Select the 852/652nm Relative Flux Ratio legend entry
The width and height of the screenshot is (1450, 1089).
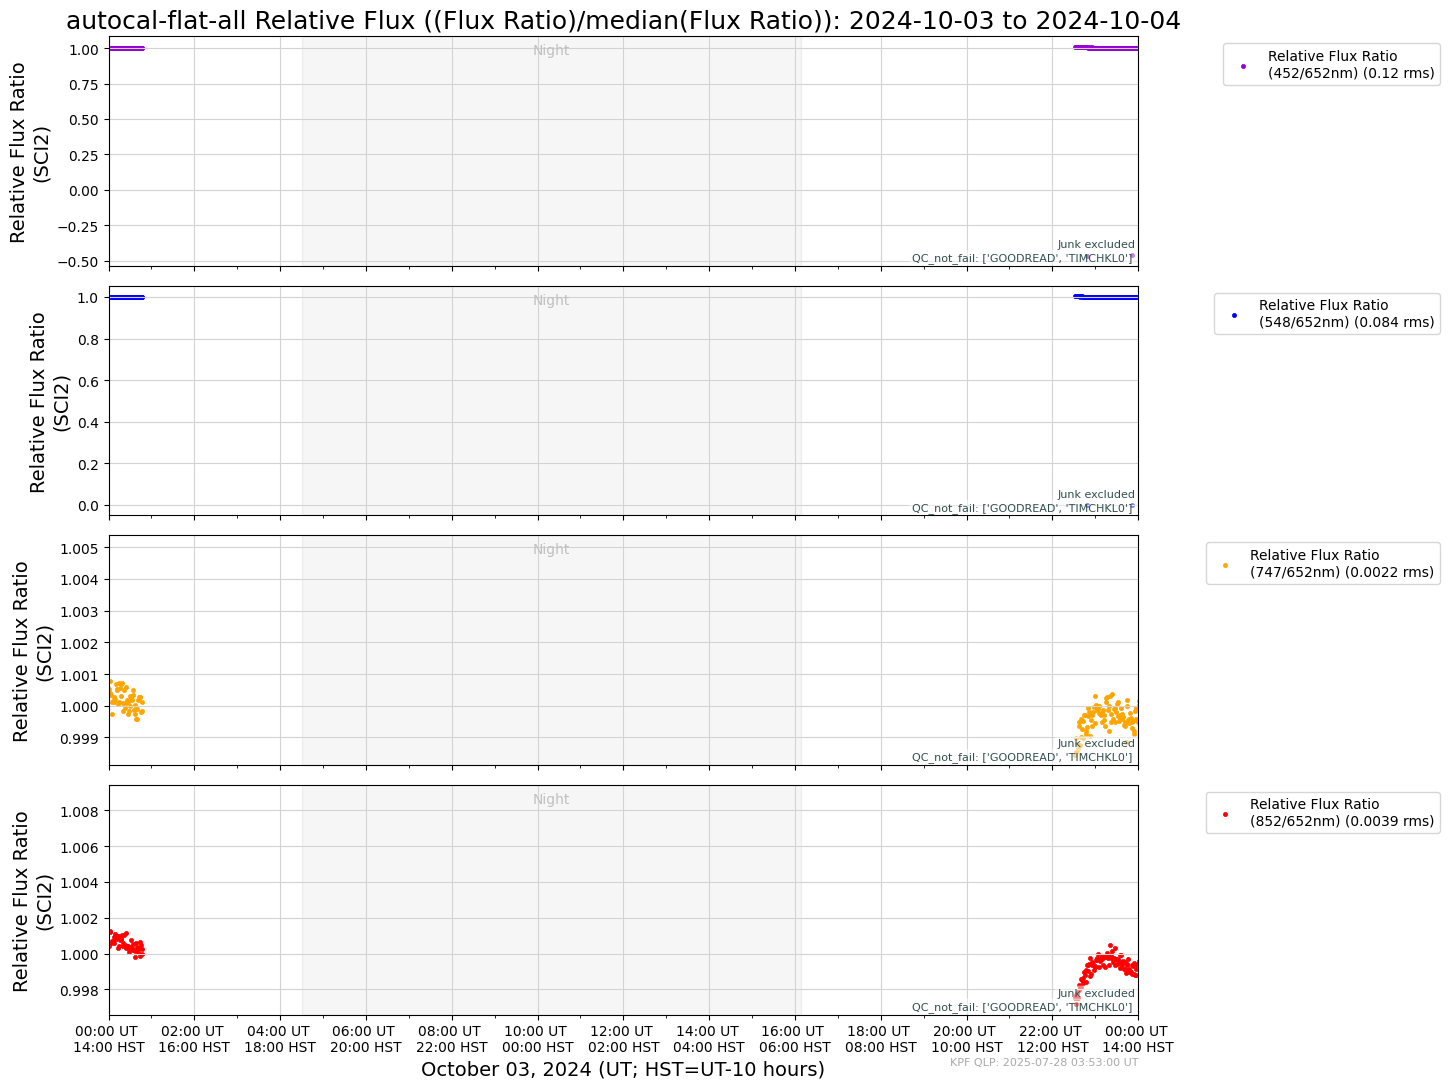point(1323,813)
